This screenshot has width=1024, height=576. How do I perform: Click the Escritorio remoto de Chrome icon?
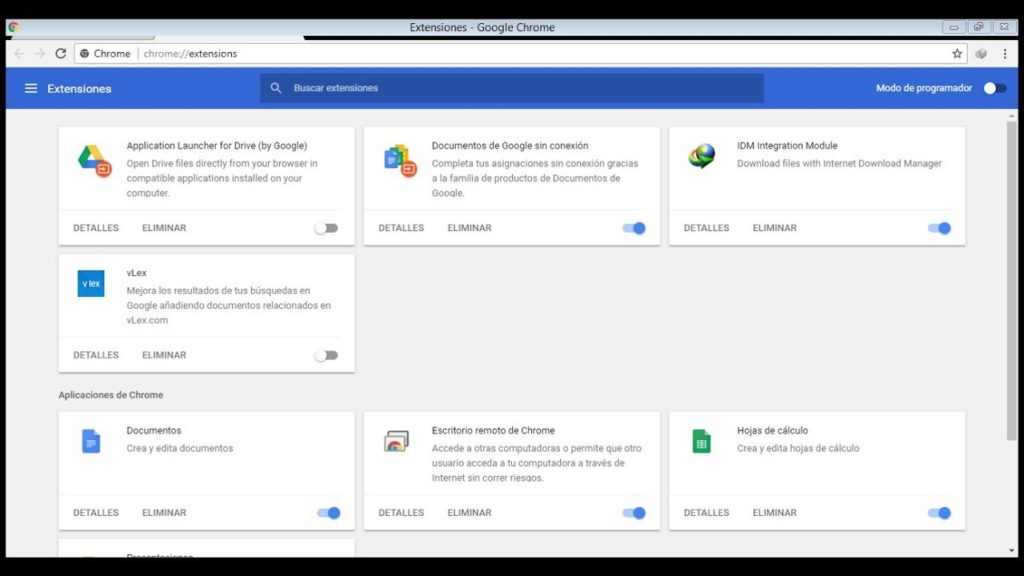(x=396, y=441)
